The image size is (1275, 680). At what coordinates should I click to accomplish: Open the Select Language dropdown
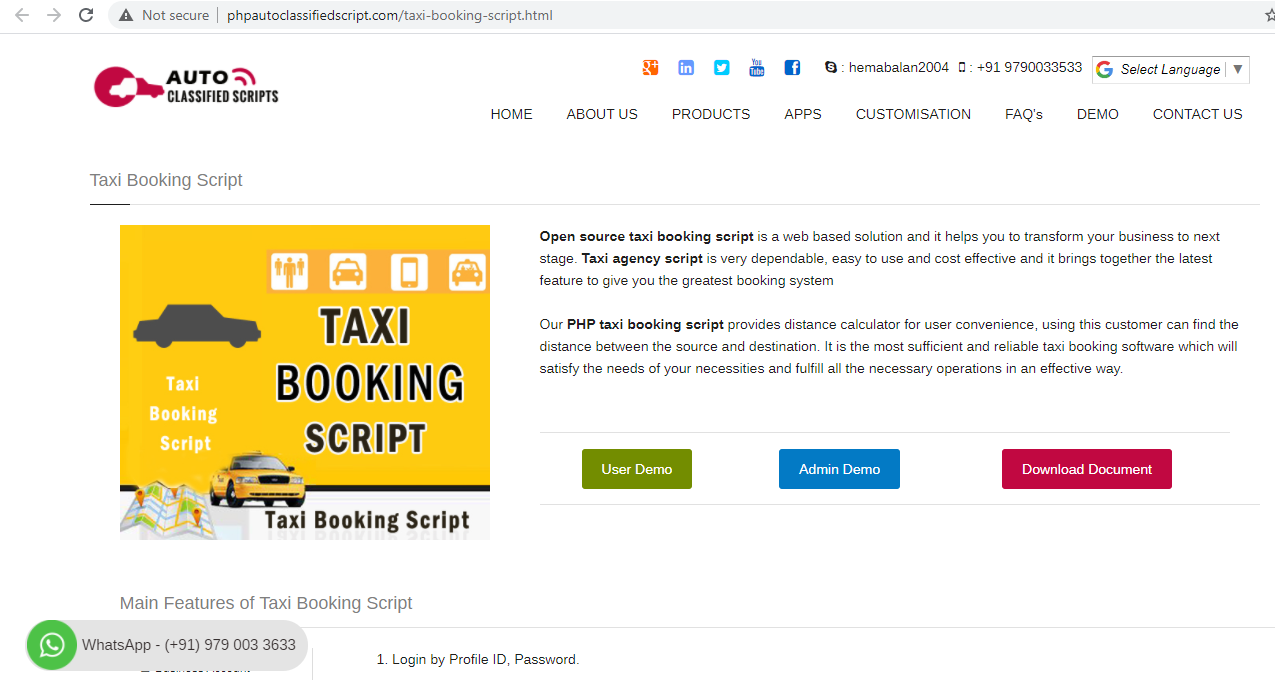1170,69
